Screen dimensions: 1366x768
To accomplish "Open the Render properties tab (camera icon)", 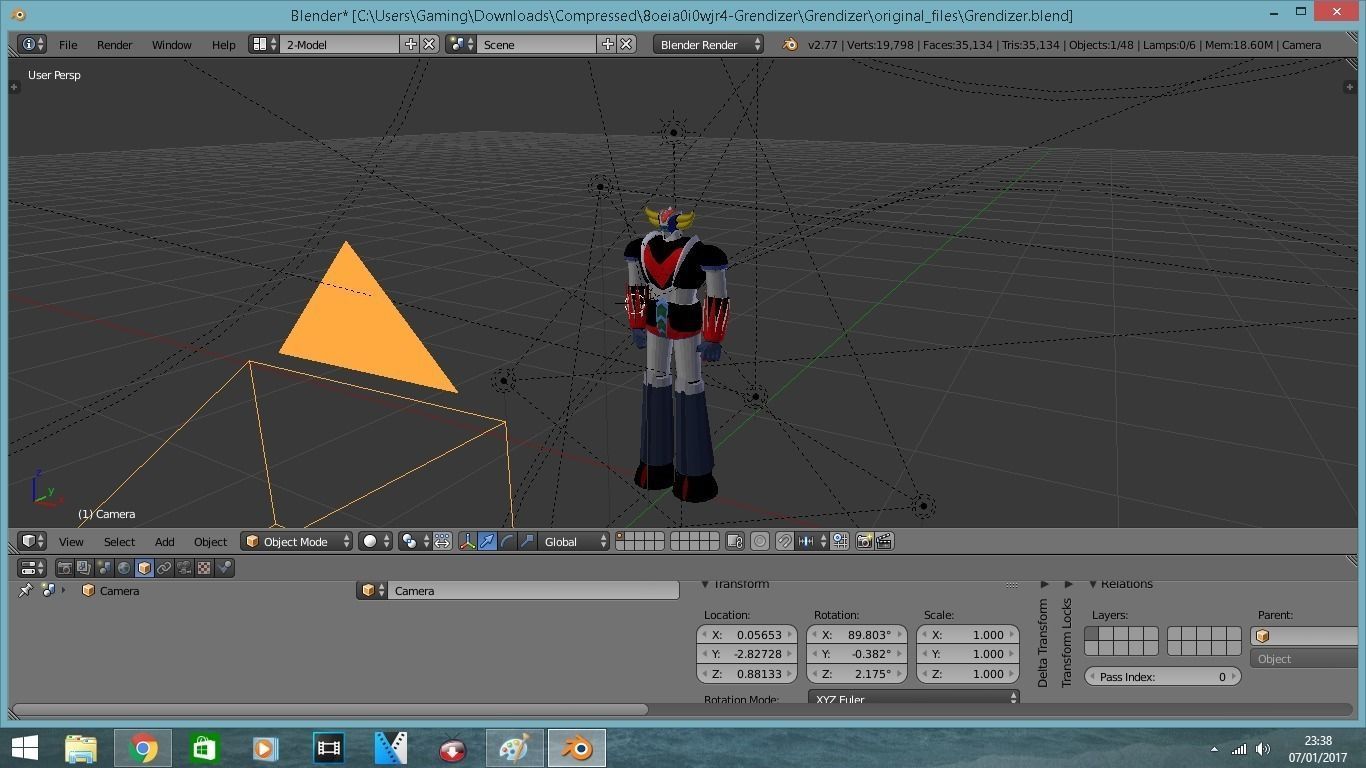I will coord(65,568).
